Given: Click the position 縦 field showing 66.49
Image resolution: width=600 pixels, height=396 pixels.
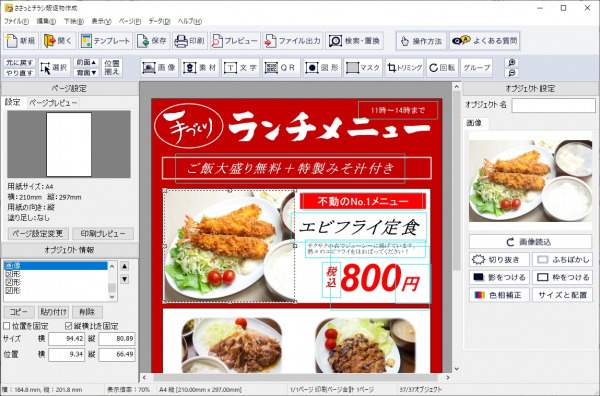Looking at the screenshot, I should pyautogui.click(x=117, y=354).
